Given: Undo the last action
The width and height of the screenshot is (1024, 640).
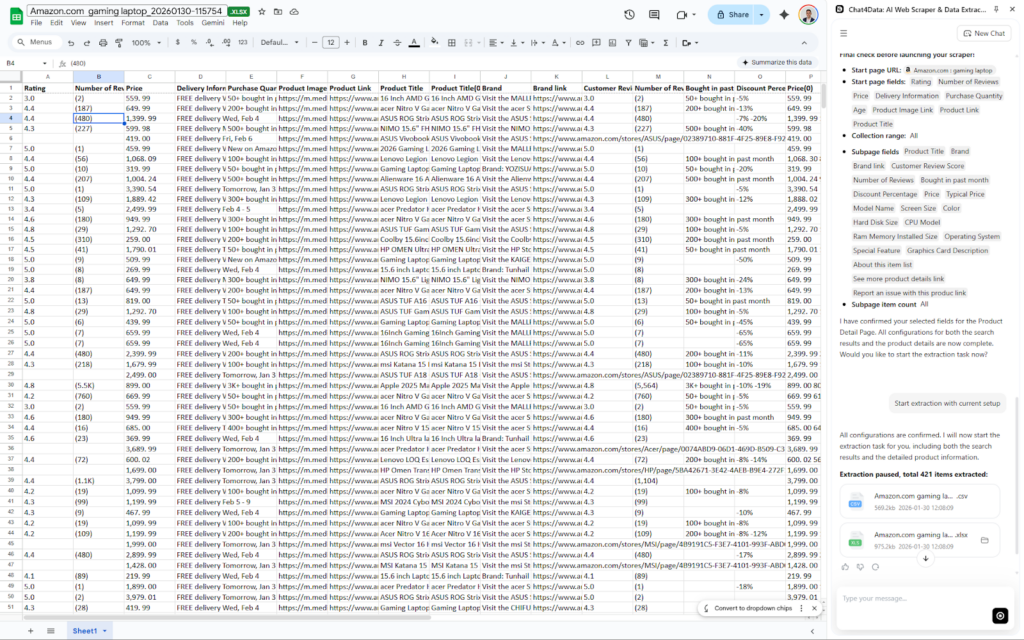Looking at the screenshot, I should 71,42.
